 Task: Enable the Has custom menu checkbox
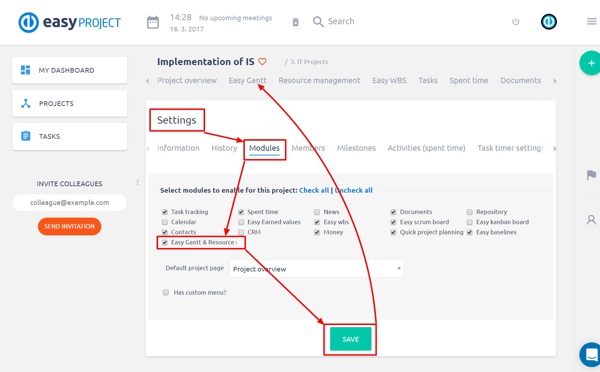pyautogui.click(x=166, y=292)
